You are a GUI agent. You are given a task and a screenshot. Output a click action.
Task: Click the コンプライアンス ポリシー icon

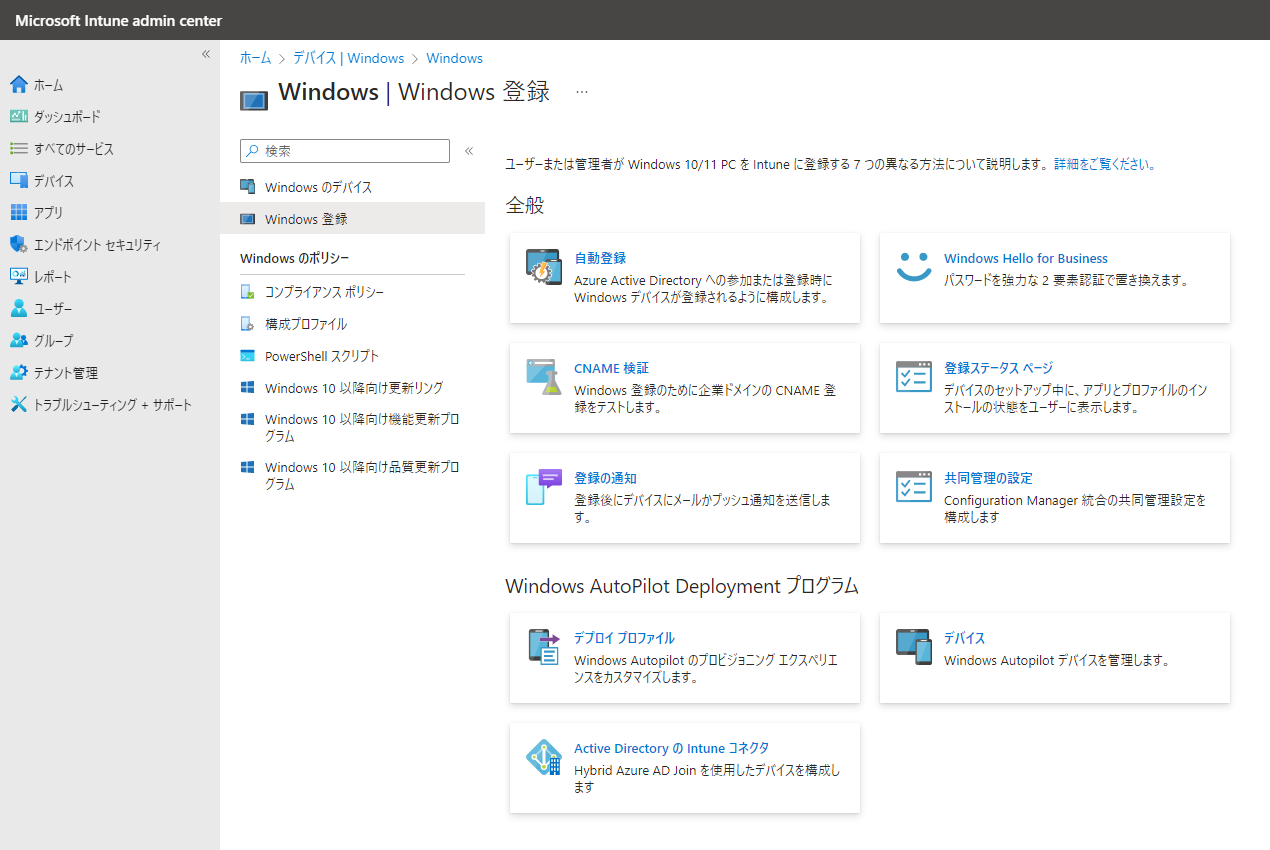coord(248,292)
